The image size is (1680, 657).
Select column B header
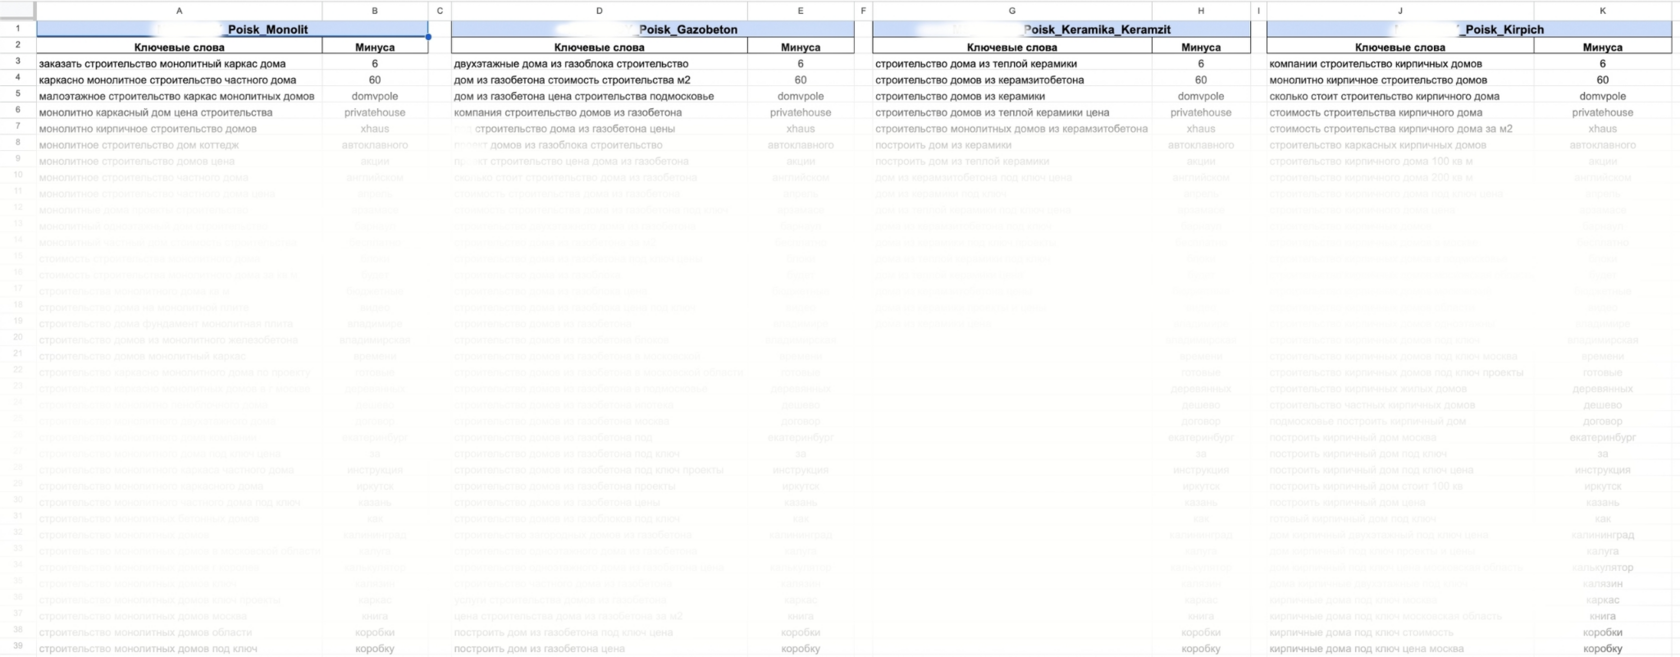click(375, 10)
